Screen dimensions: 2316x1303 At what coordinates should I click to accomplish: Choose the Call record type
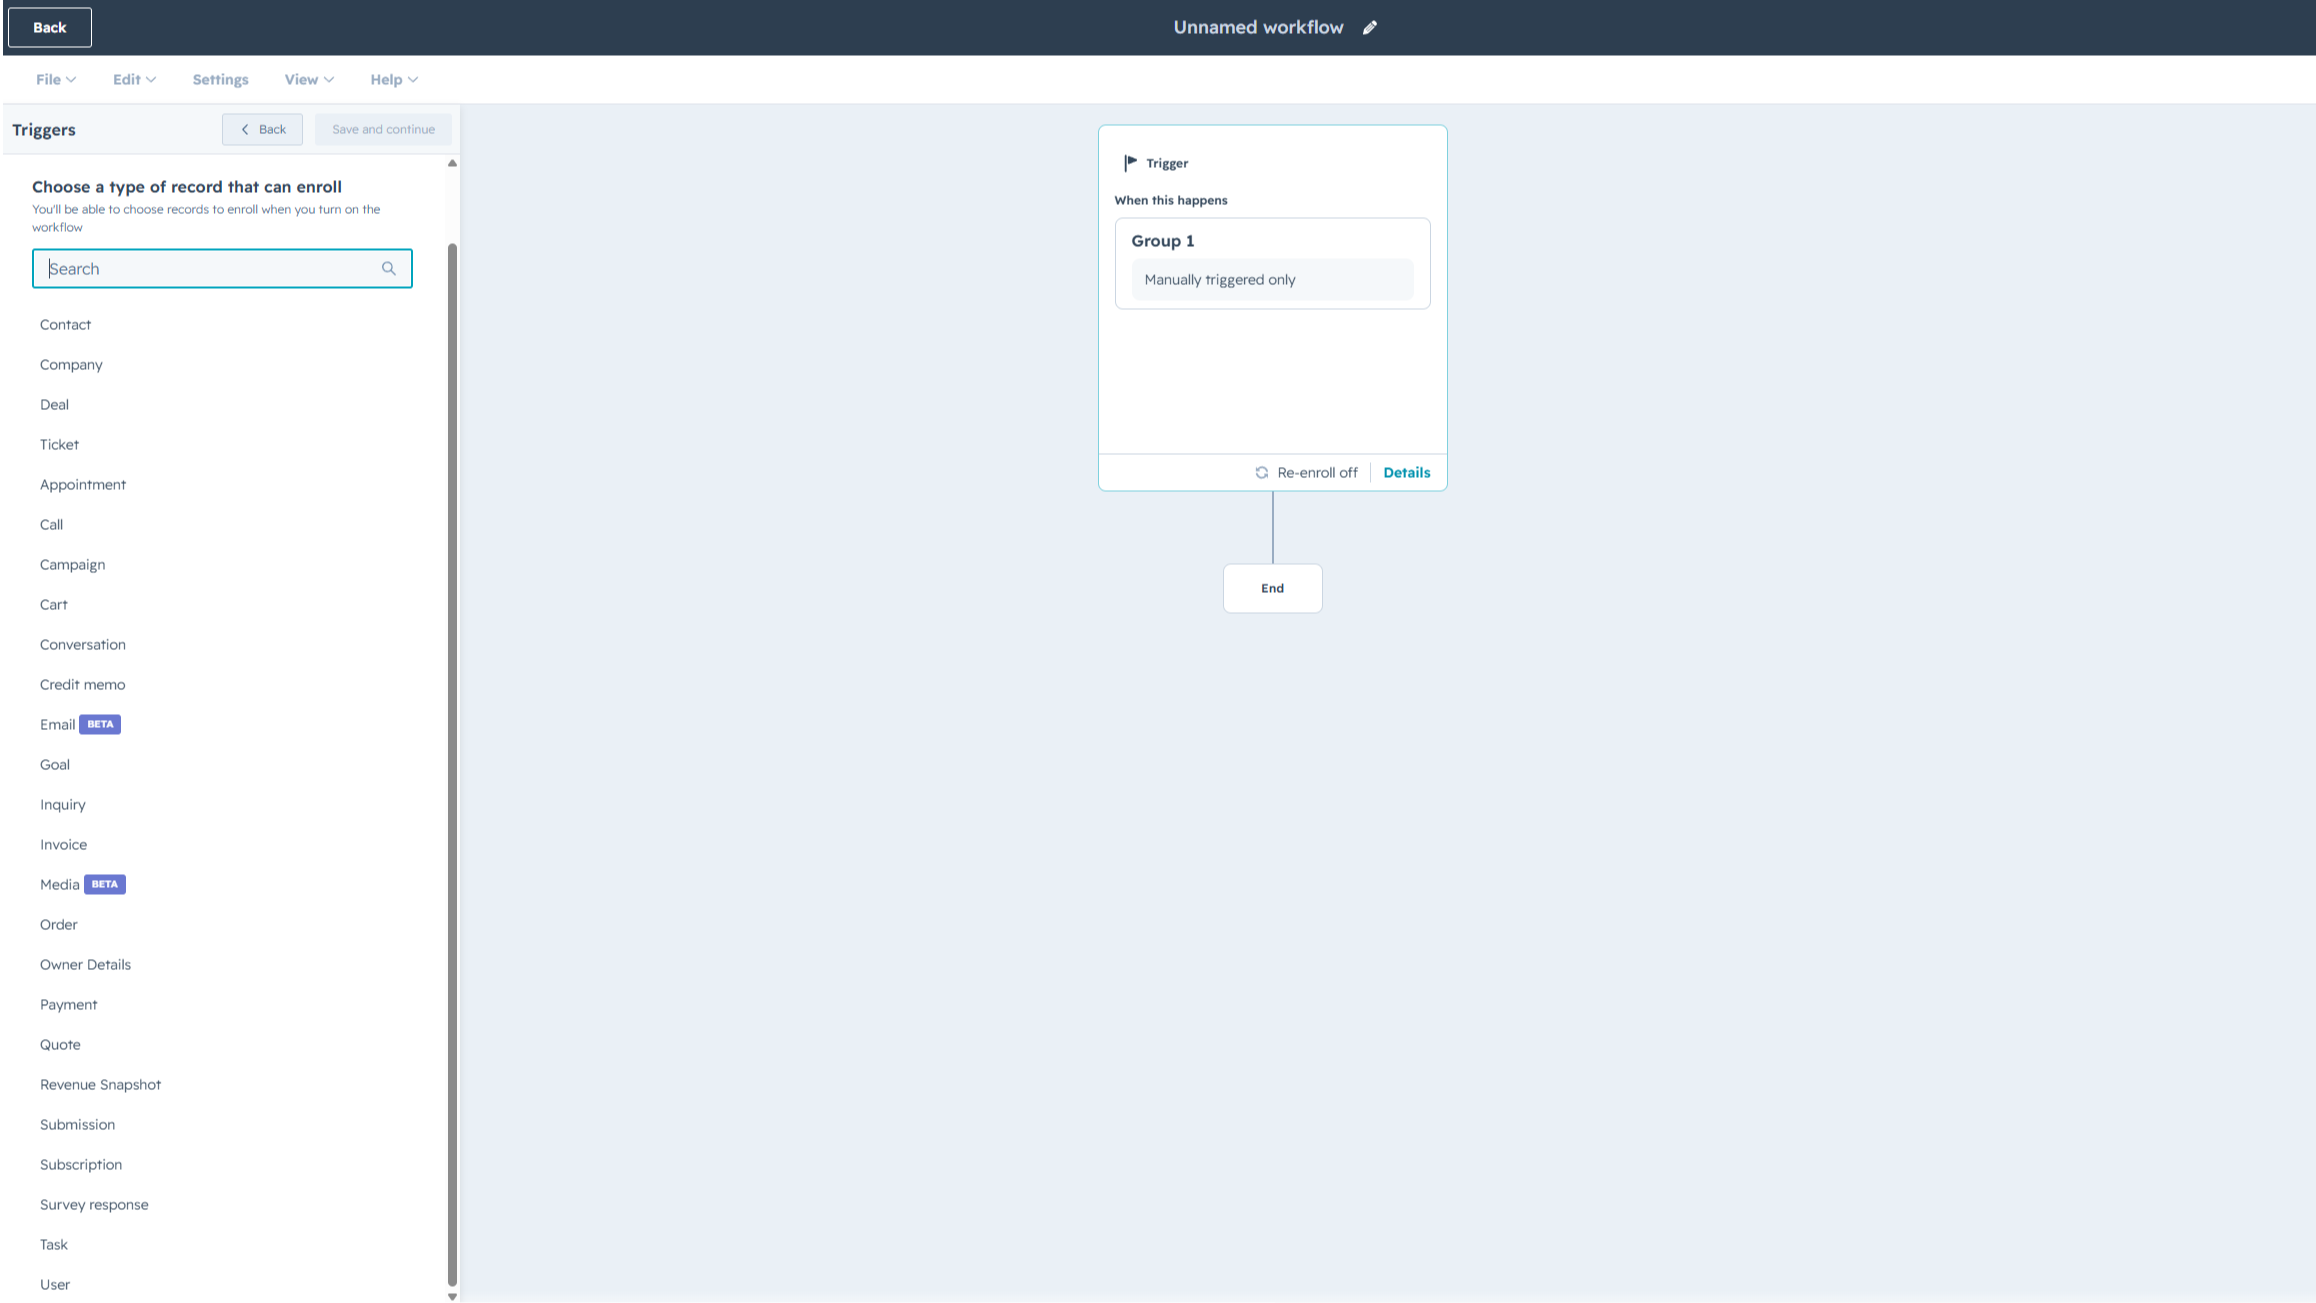[51, 524]
